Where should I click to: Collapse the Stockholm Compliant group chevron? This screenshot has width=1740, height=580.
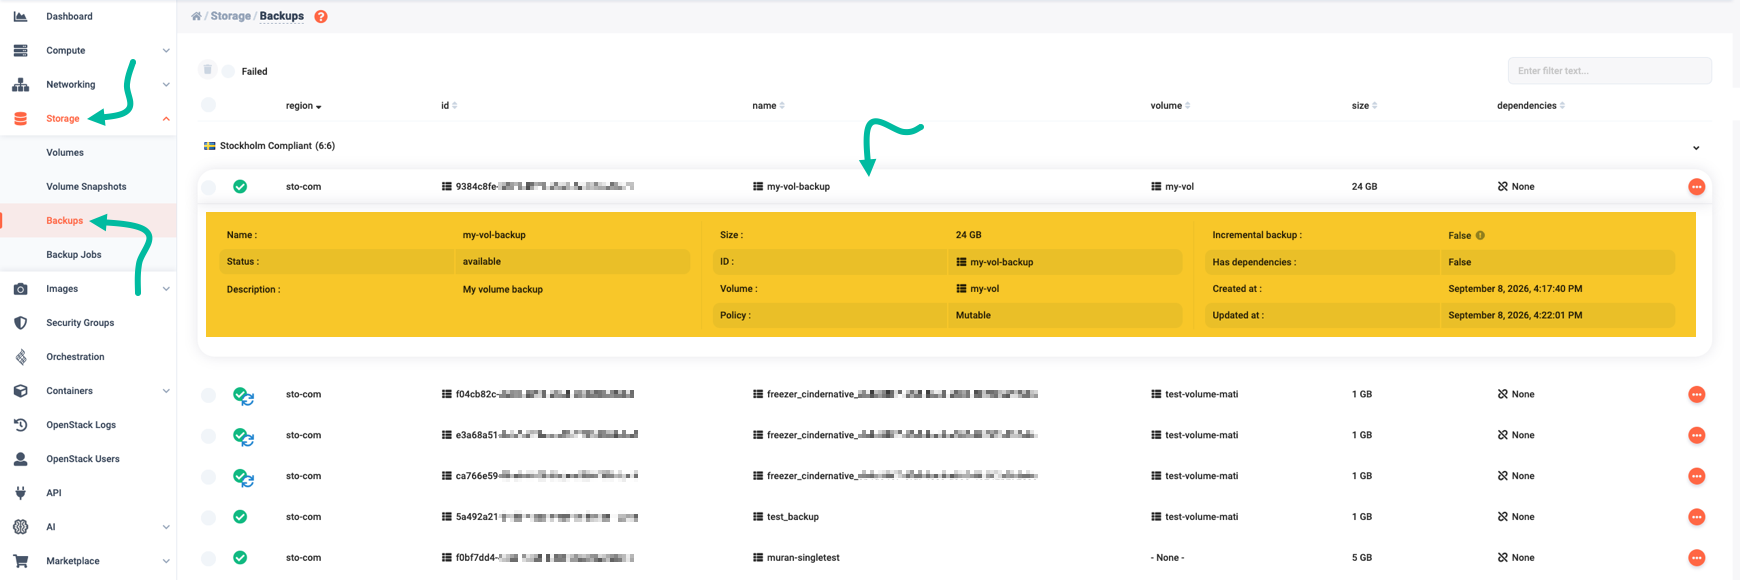point(1696,148)
